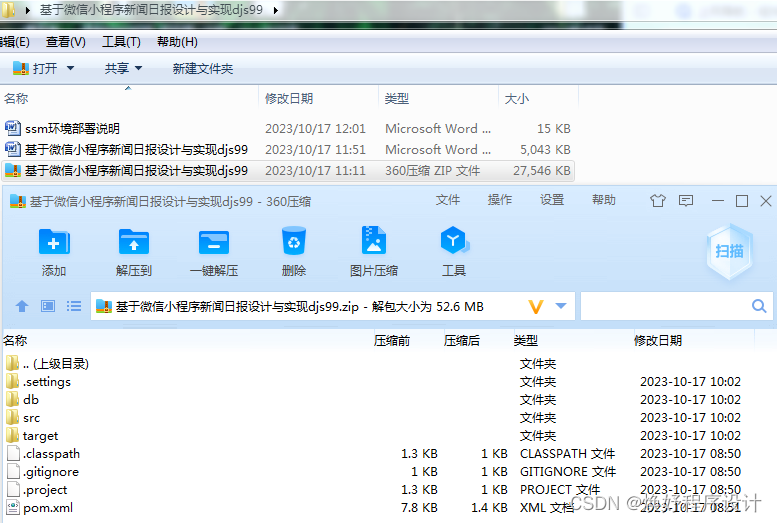Open the 工具(T) menu

tap(121, 42)
